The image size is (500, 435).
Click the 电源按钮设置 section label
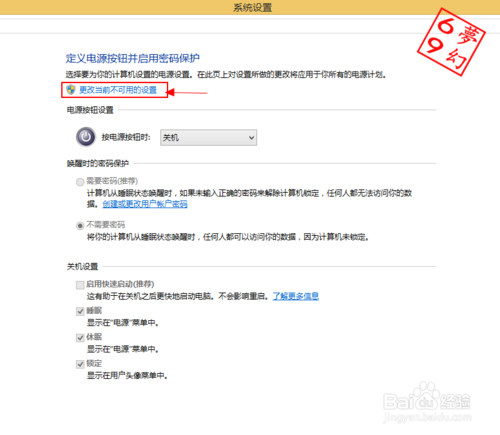coord(90,110)
